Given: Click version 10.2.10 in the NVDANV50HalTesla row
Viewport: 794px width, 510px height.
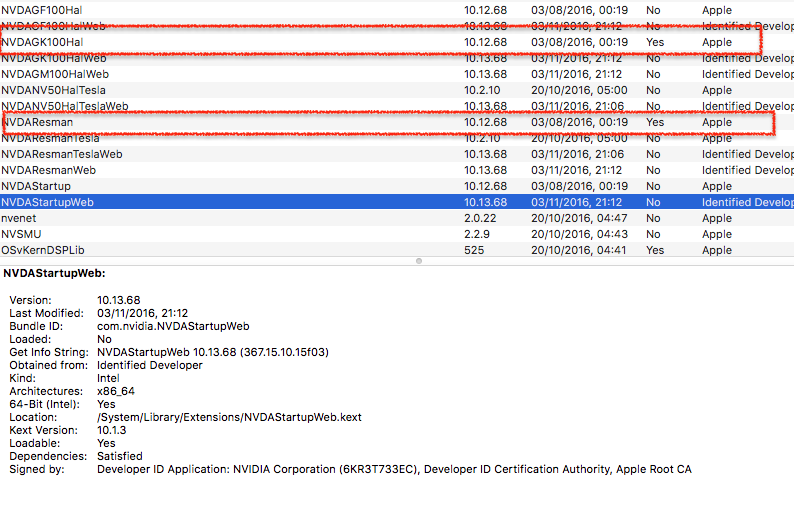Looking at the screenshot, I should (482, 90).
